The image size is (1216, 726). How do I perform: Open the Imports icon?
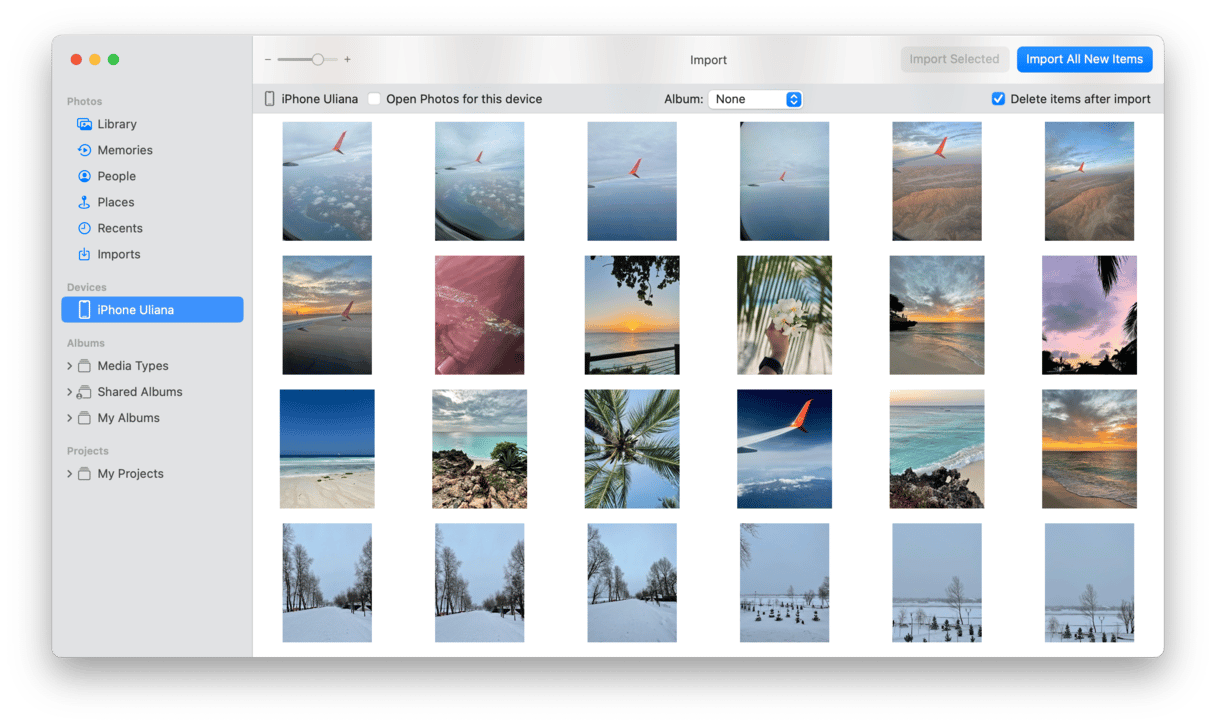85,254
